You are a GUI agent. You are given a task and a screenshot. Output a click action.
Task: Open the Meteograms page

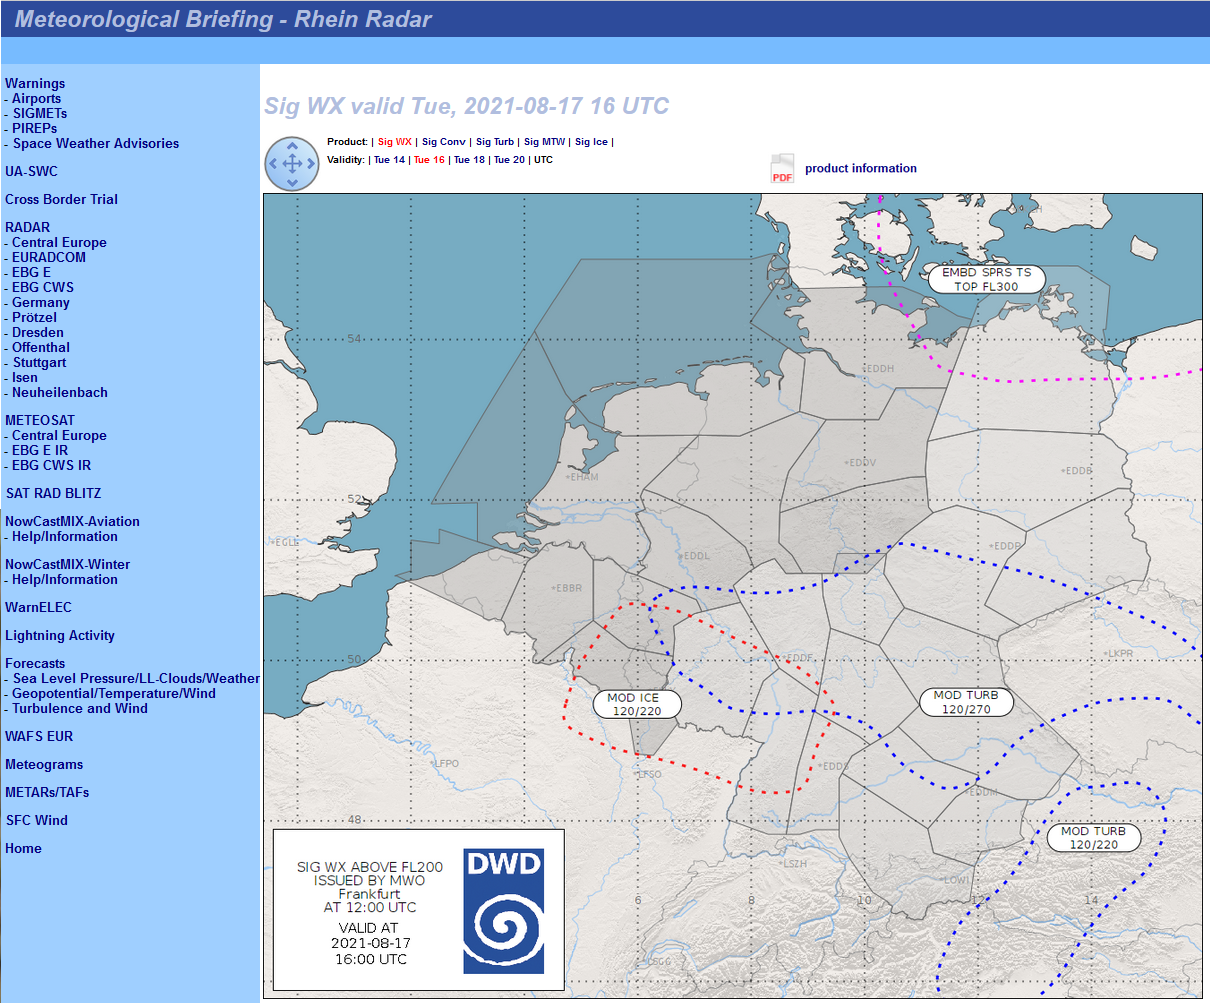pyautogui.click(x=44, y=765)
